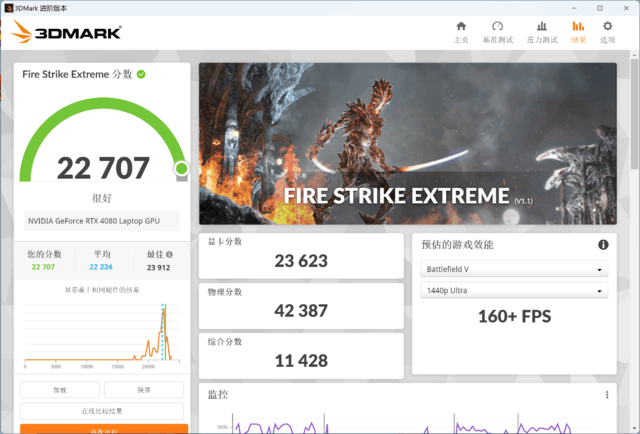Viewport: 640px width, 434px height.
Task: Click the info icon next to 最佳
Action: point(169,254)
